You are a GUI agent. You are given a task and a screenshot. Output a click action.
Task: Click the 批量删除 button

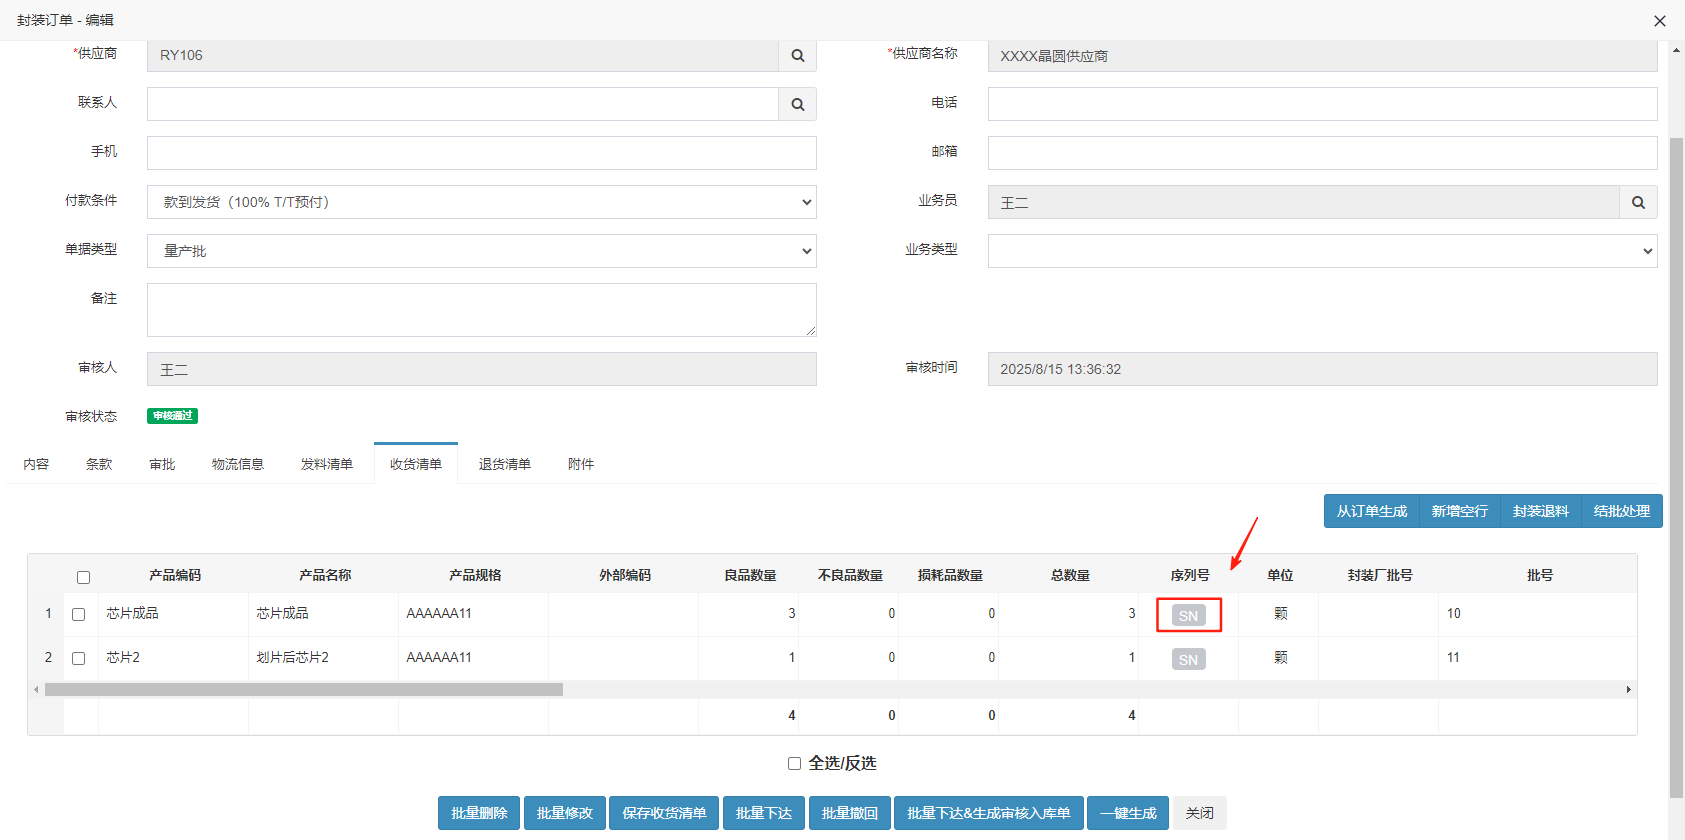coord(479,813)
